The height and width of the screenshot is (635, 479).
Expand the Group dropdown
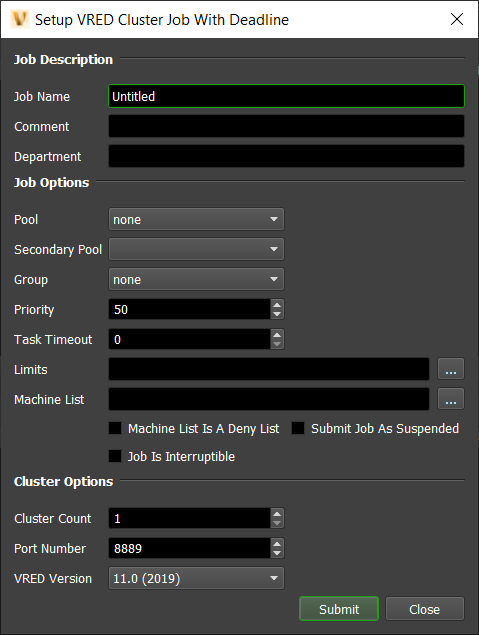pyautogui.click(x=196, y=279)
